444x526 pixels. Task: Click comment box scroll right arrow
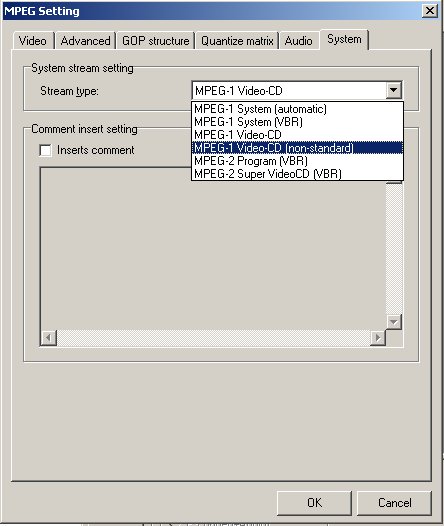pos(378,337)
